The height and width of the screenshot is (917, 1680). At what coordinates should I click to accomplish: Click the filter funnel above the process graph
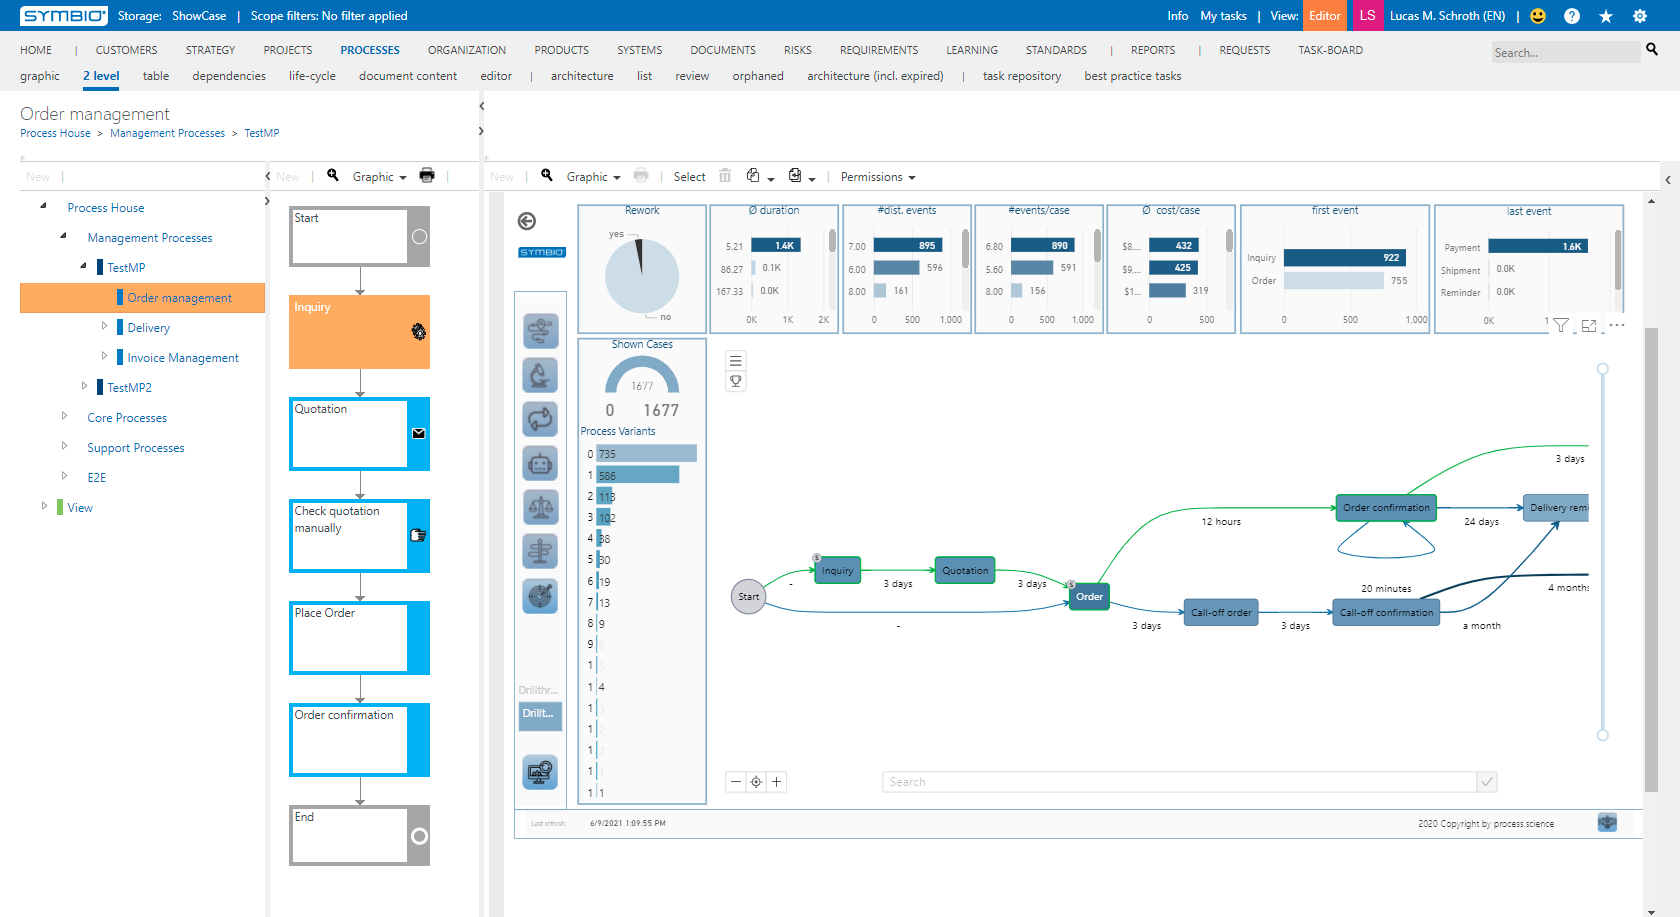click(1561, 325)
